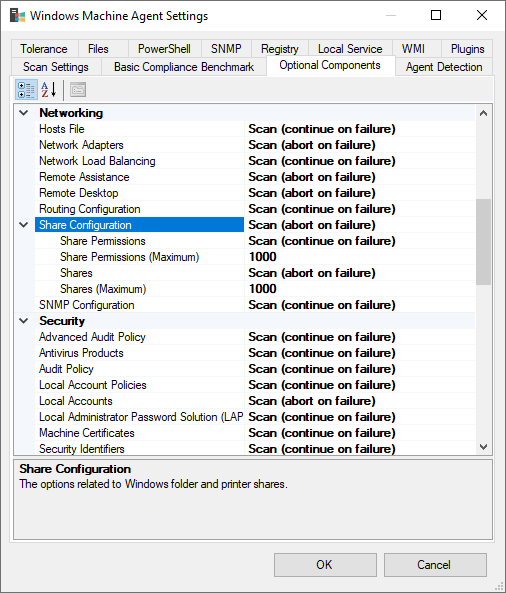
Task: Select the Optional Components tab
Action: click(x=330, y=65)
